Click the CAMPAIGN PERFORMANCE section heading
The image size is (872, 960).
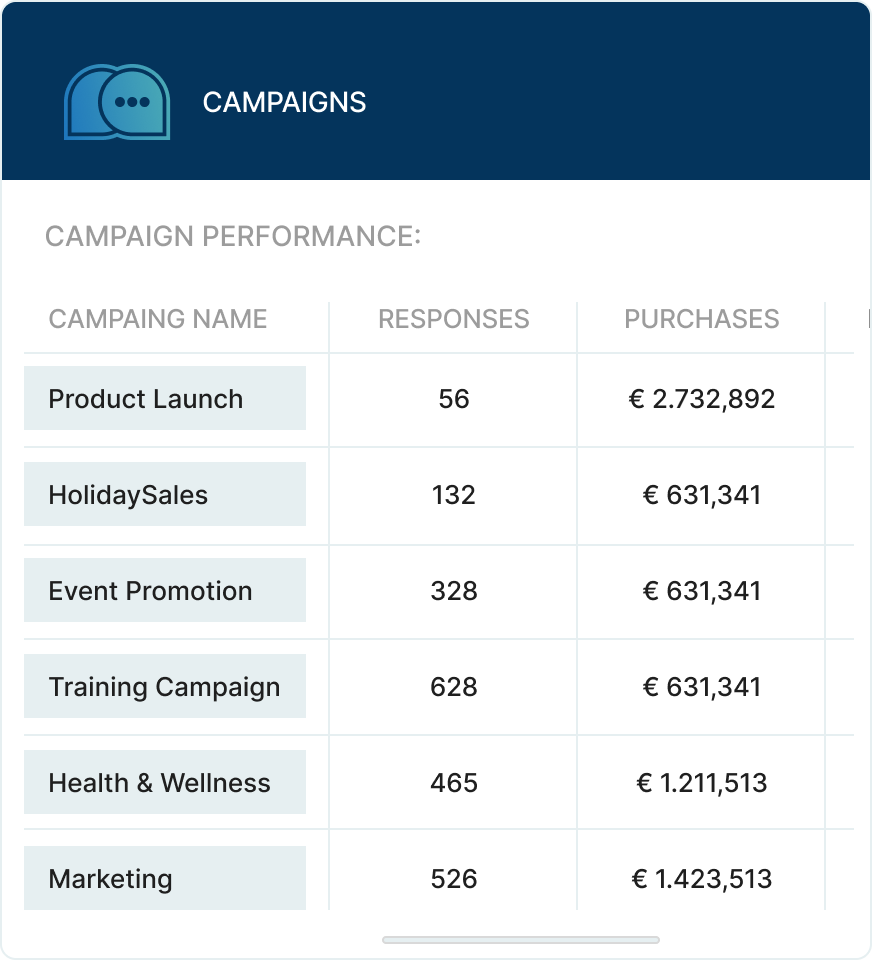click(233, 237)
